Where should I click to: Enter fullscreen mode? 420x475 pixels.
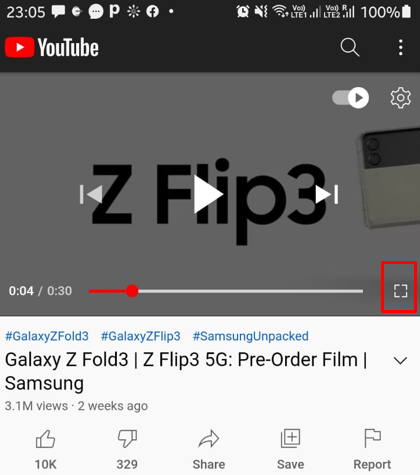(x=400, y=291)
